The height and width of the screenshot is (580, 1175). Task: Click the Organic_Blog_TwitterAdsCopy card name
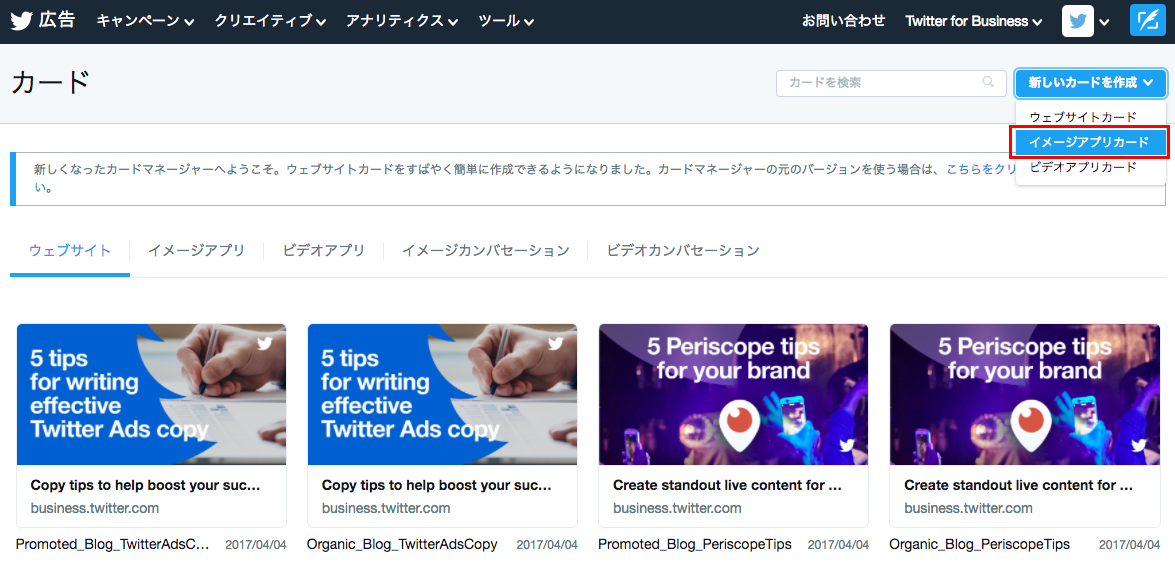(x=402, y=545)
